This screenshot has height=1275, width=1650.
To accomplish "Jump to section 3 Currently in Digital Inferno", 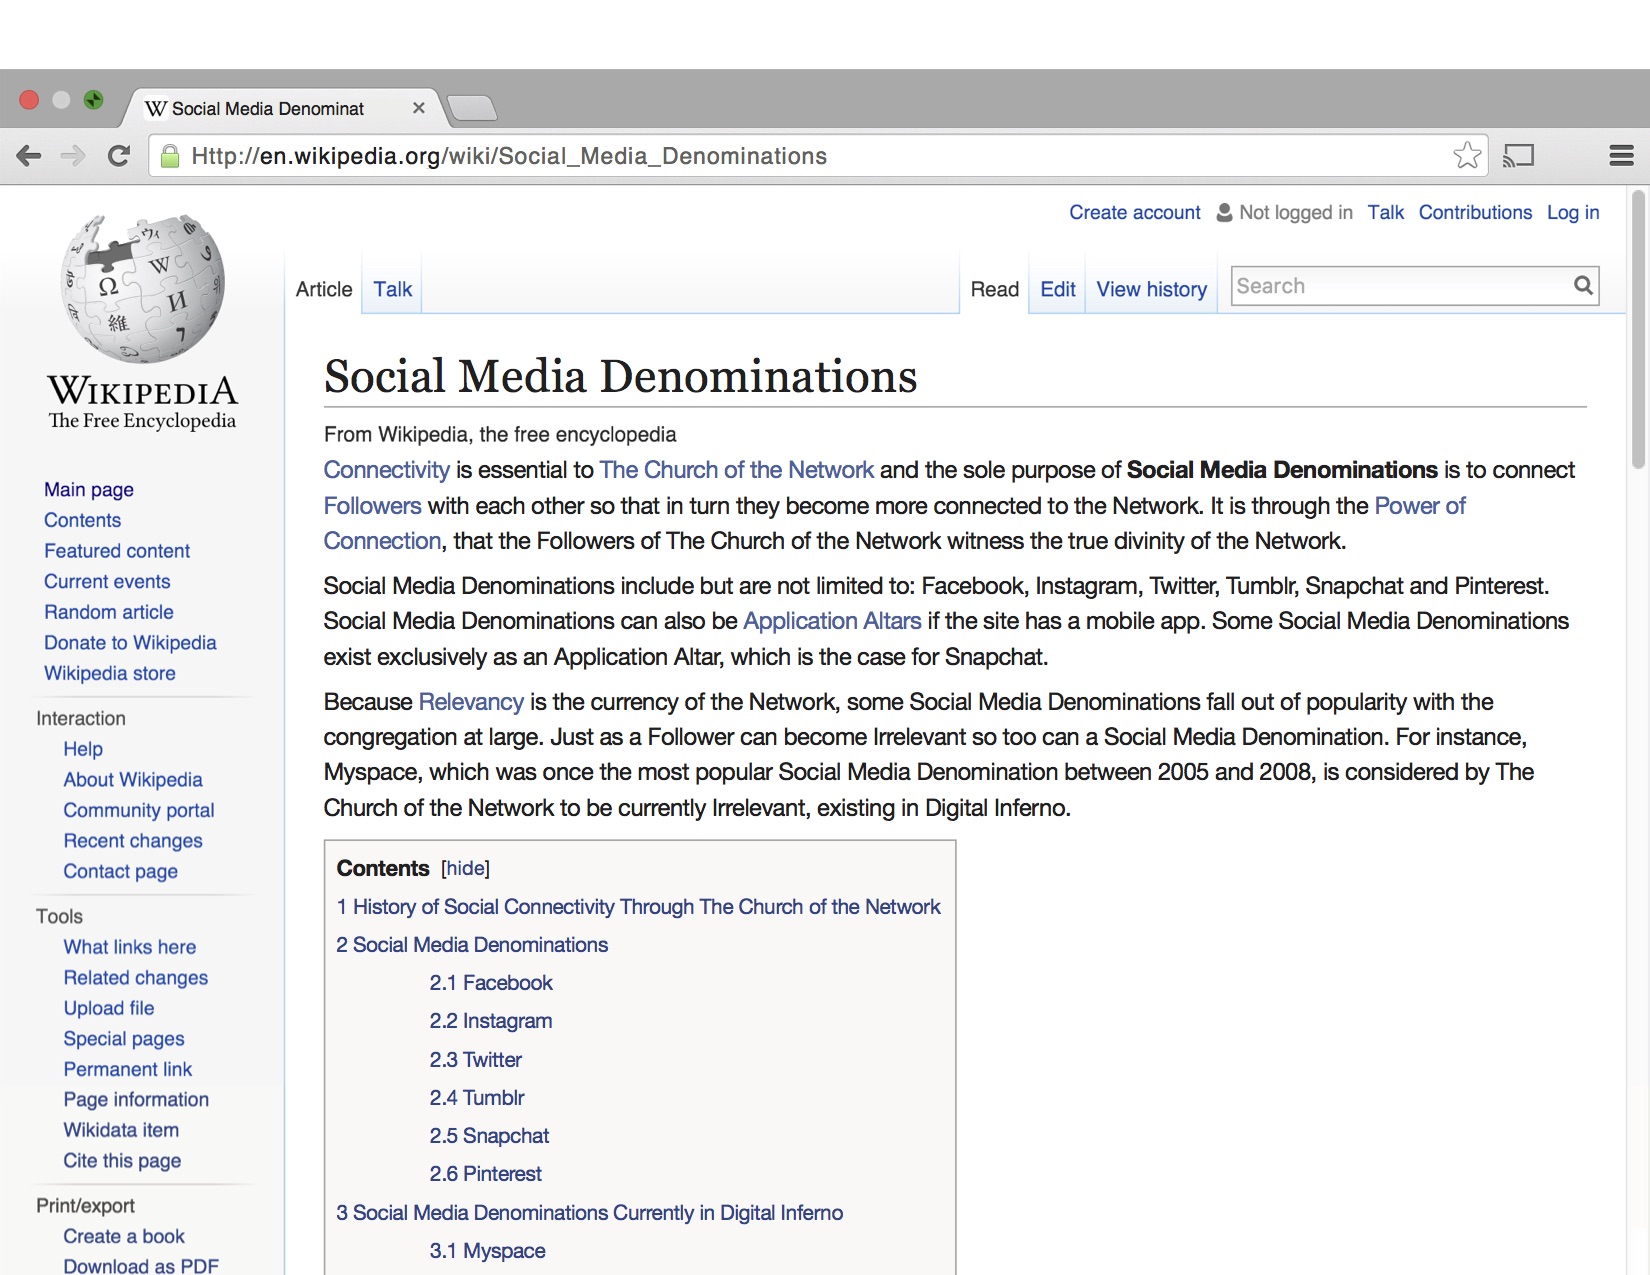I will (590, 1213).
